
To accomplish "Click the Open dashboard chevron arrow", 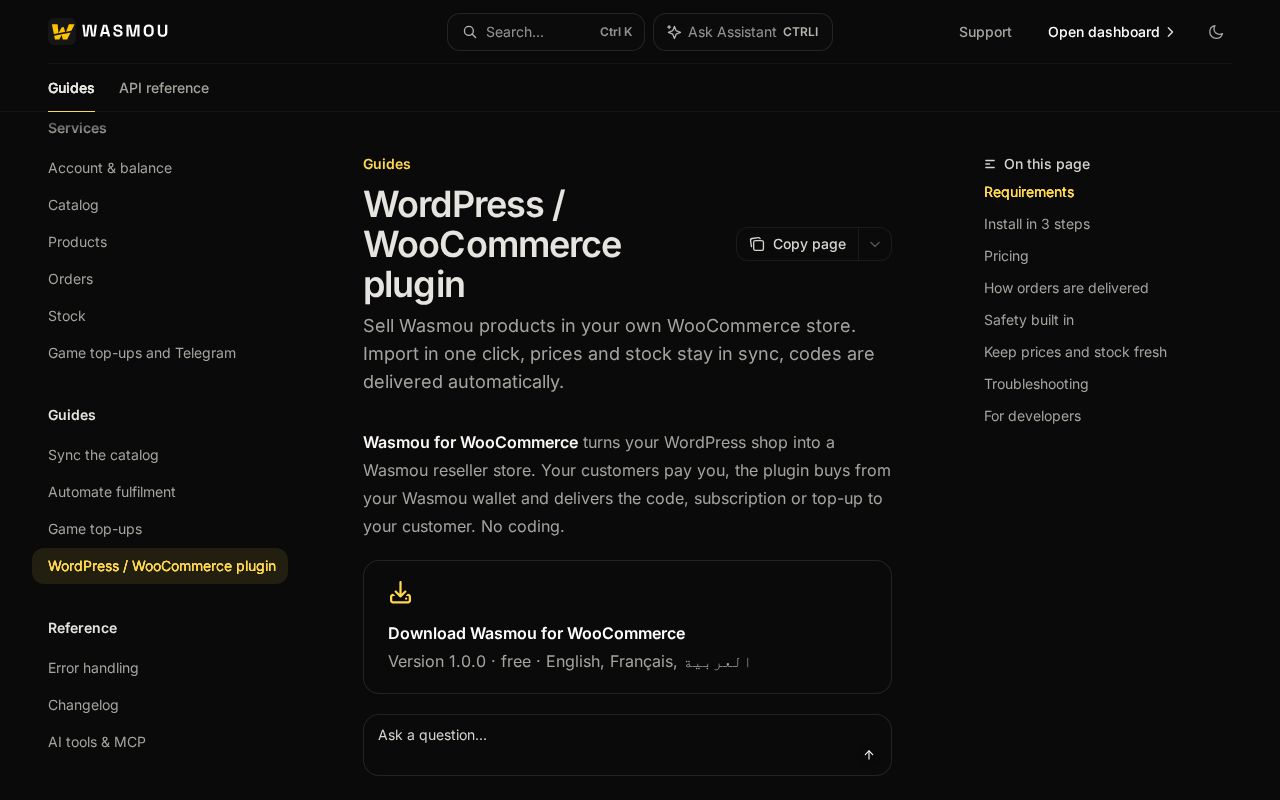I will (x=1171, y=32).
